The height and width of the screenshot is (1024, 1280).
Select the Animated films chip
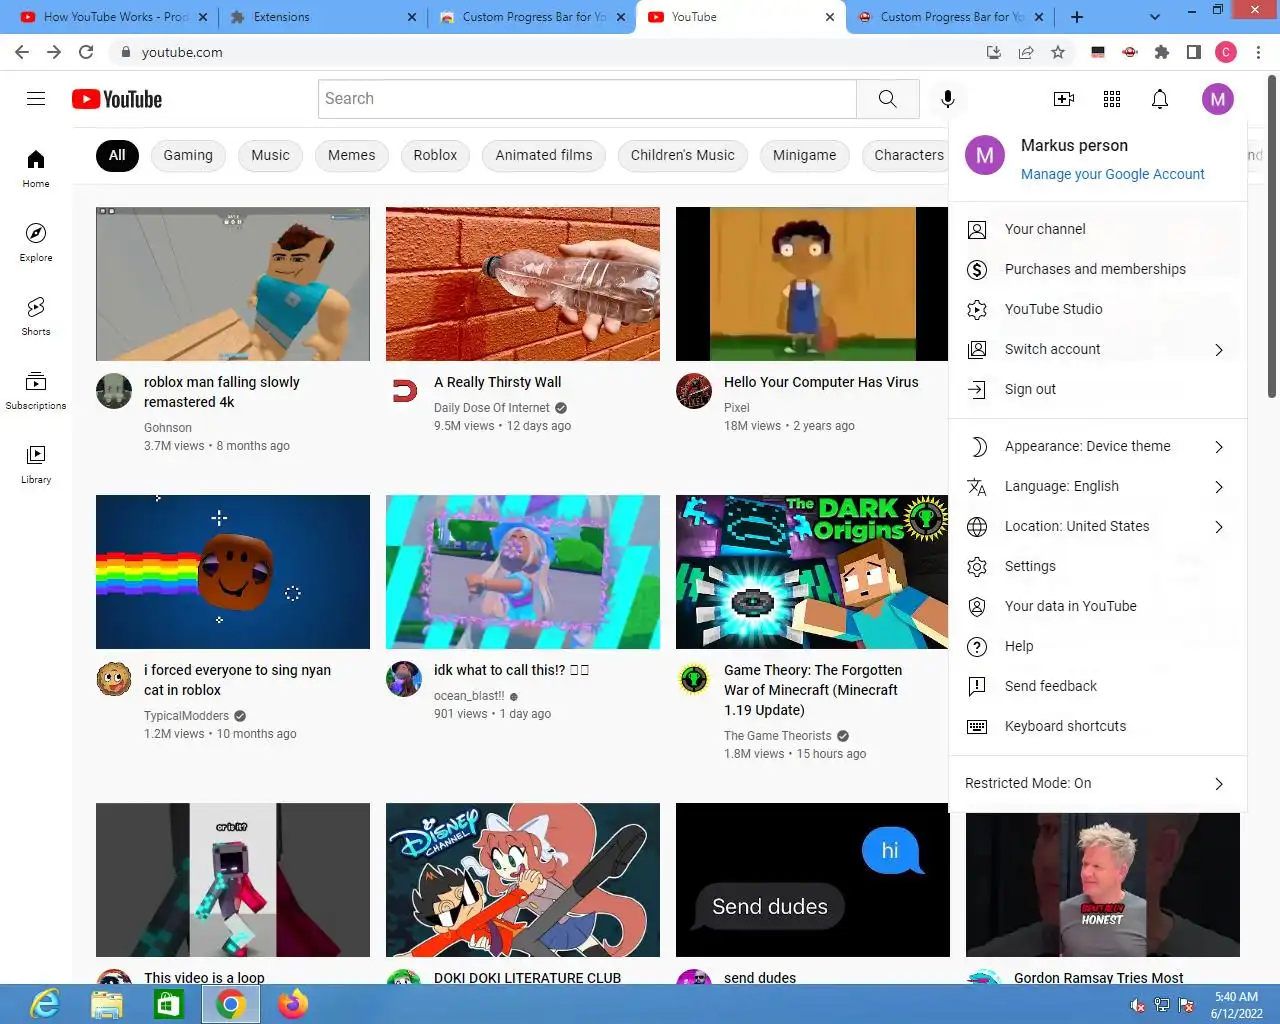tap(544, 155)
